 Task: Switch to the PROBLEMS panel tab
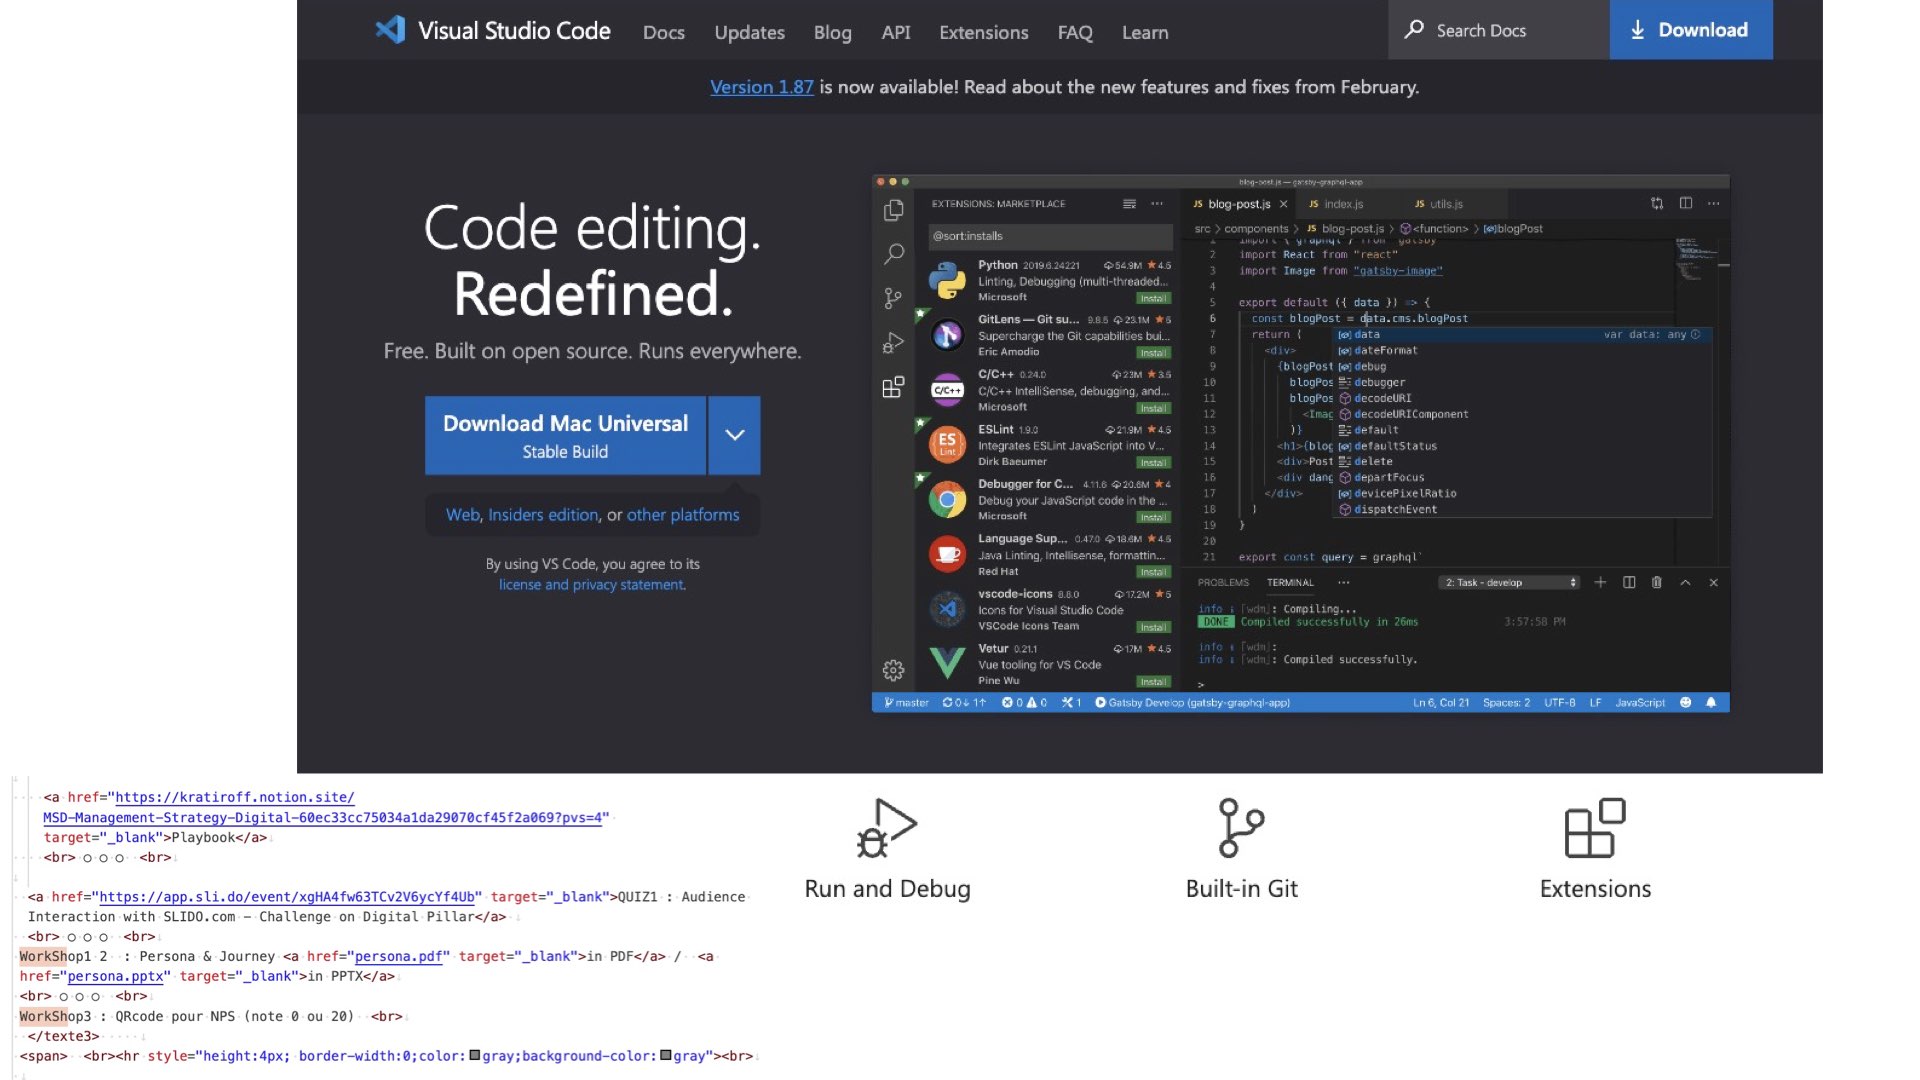[1223, 582]
